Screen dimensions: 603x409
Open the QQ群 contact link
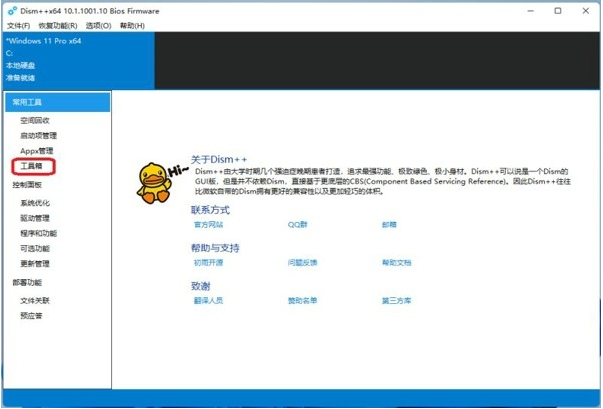[298, 226]
